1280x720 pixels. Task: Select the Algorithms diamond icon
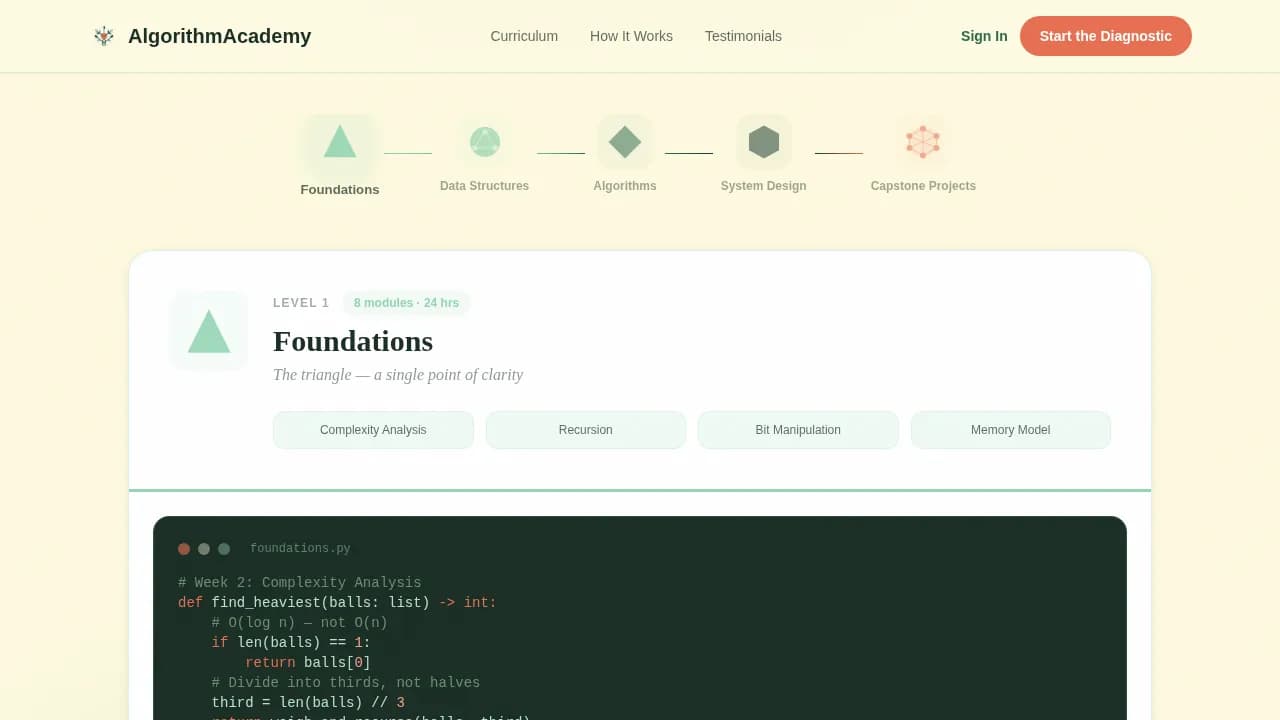(624, 142)
